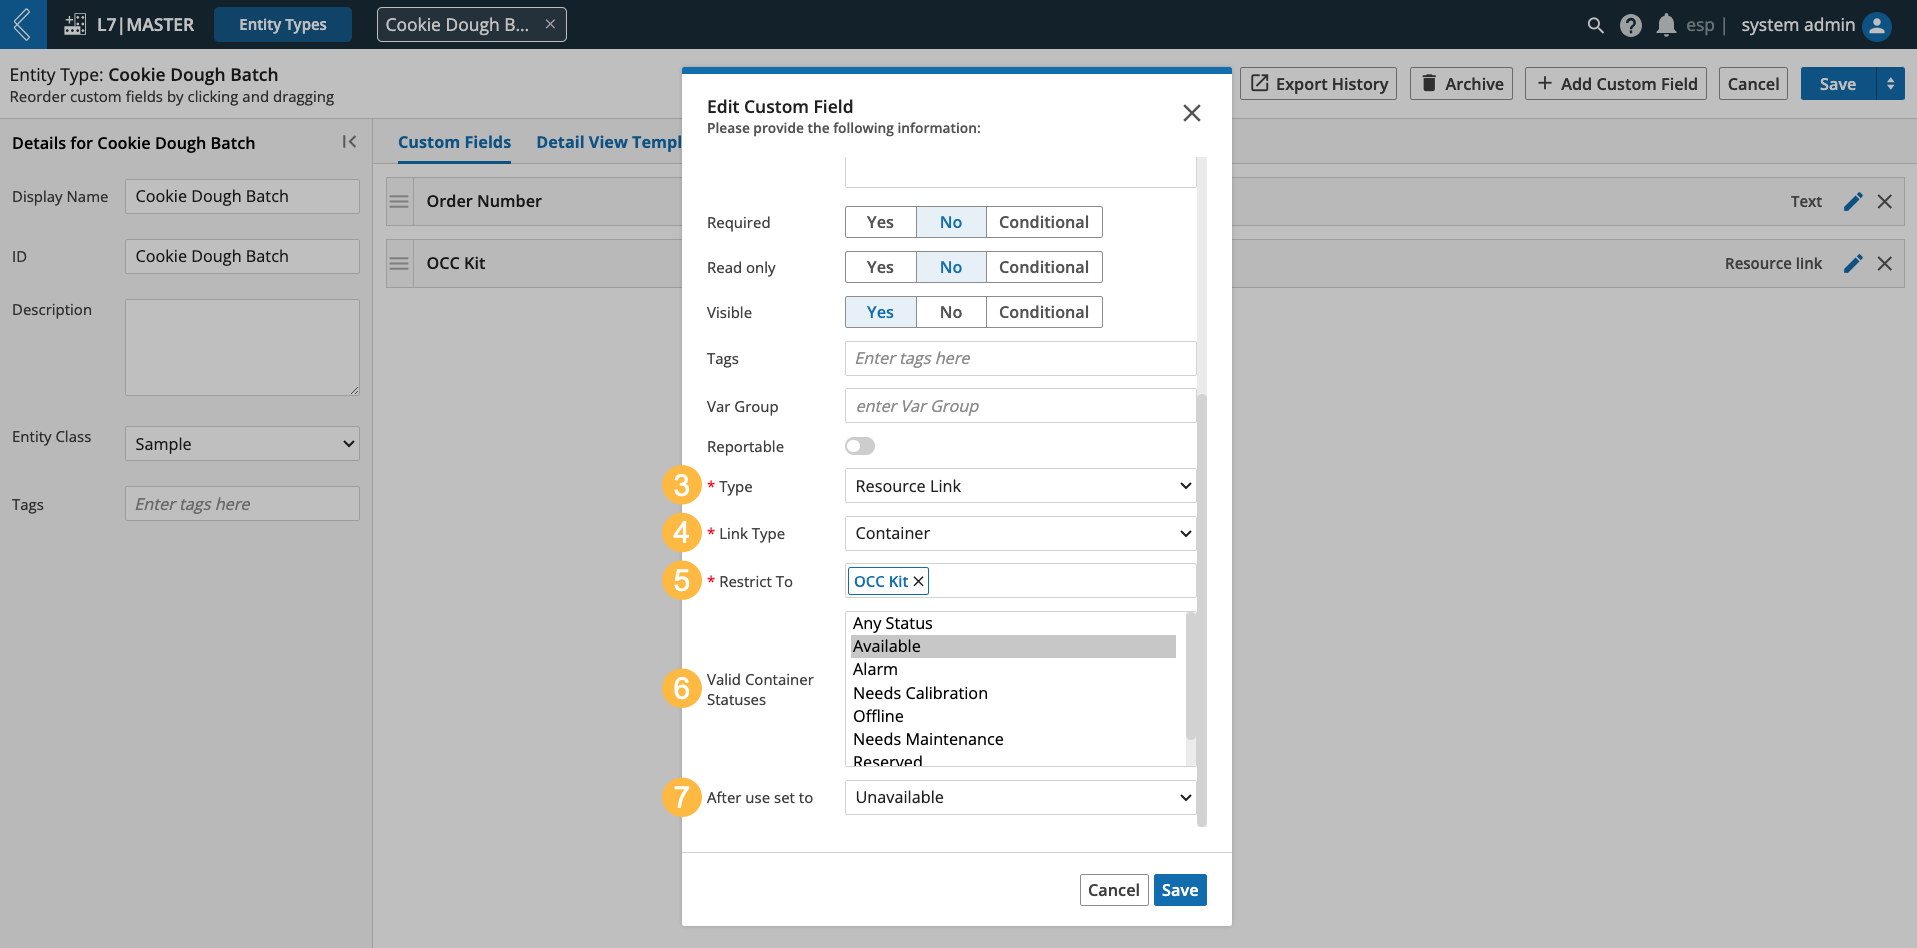
Task: Switch to the Custom Fields tab
Action: coord(454,142)
